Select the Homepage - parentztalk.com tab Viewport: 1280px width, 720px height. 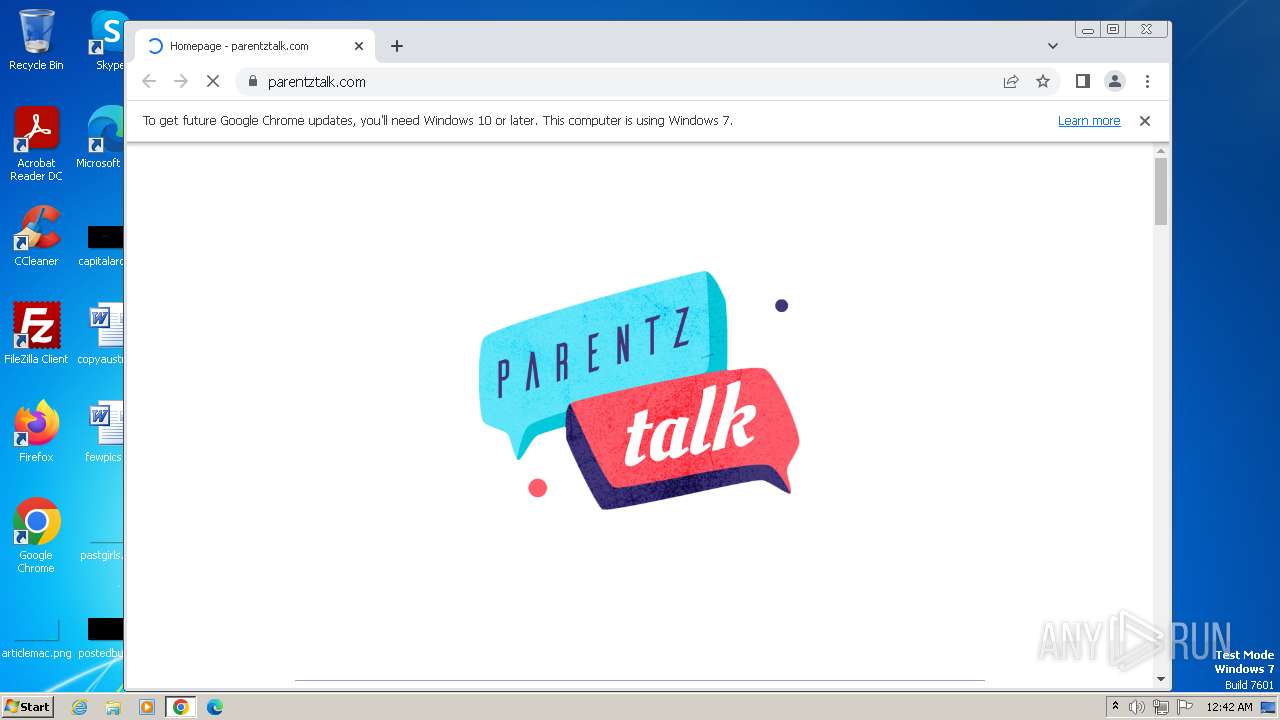255,46
